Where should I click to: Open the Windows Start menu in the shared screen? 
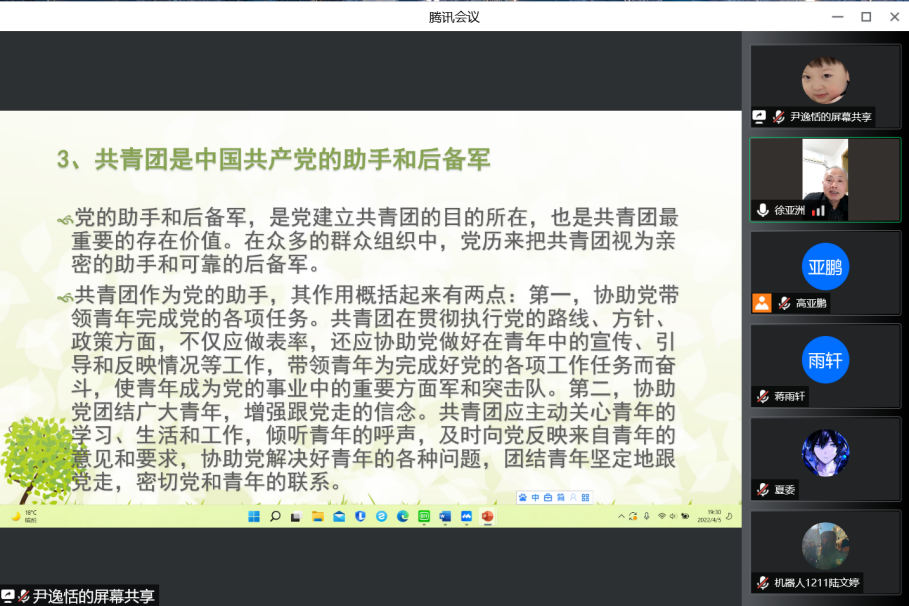[x=254, y=516]
